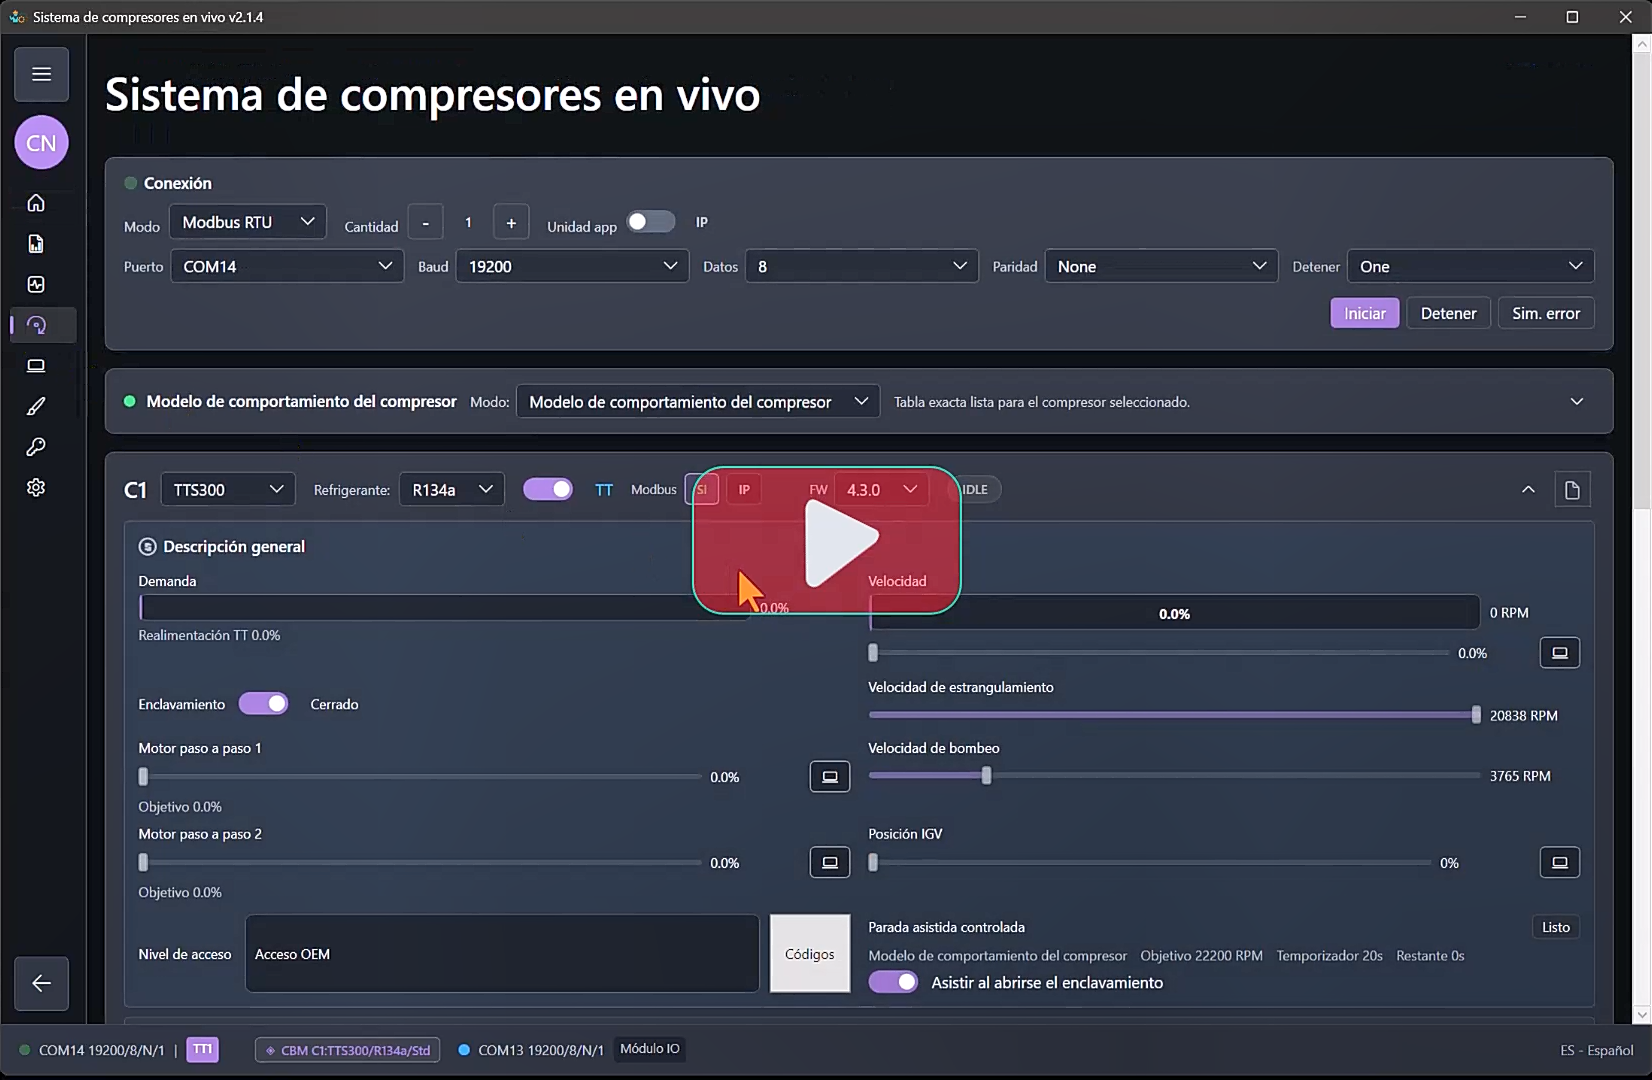Click the vertical scrollbar down arrow
This screenshot has width=1652, height=1080.
(x=1641, y=1014)
